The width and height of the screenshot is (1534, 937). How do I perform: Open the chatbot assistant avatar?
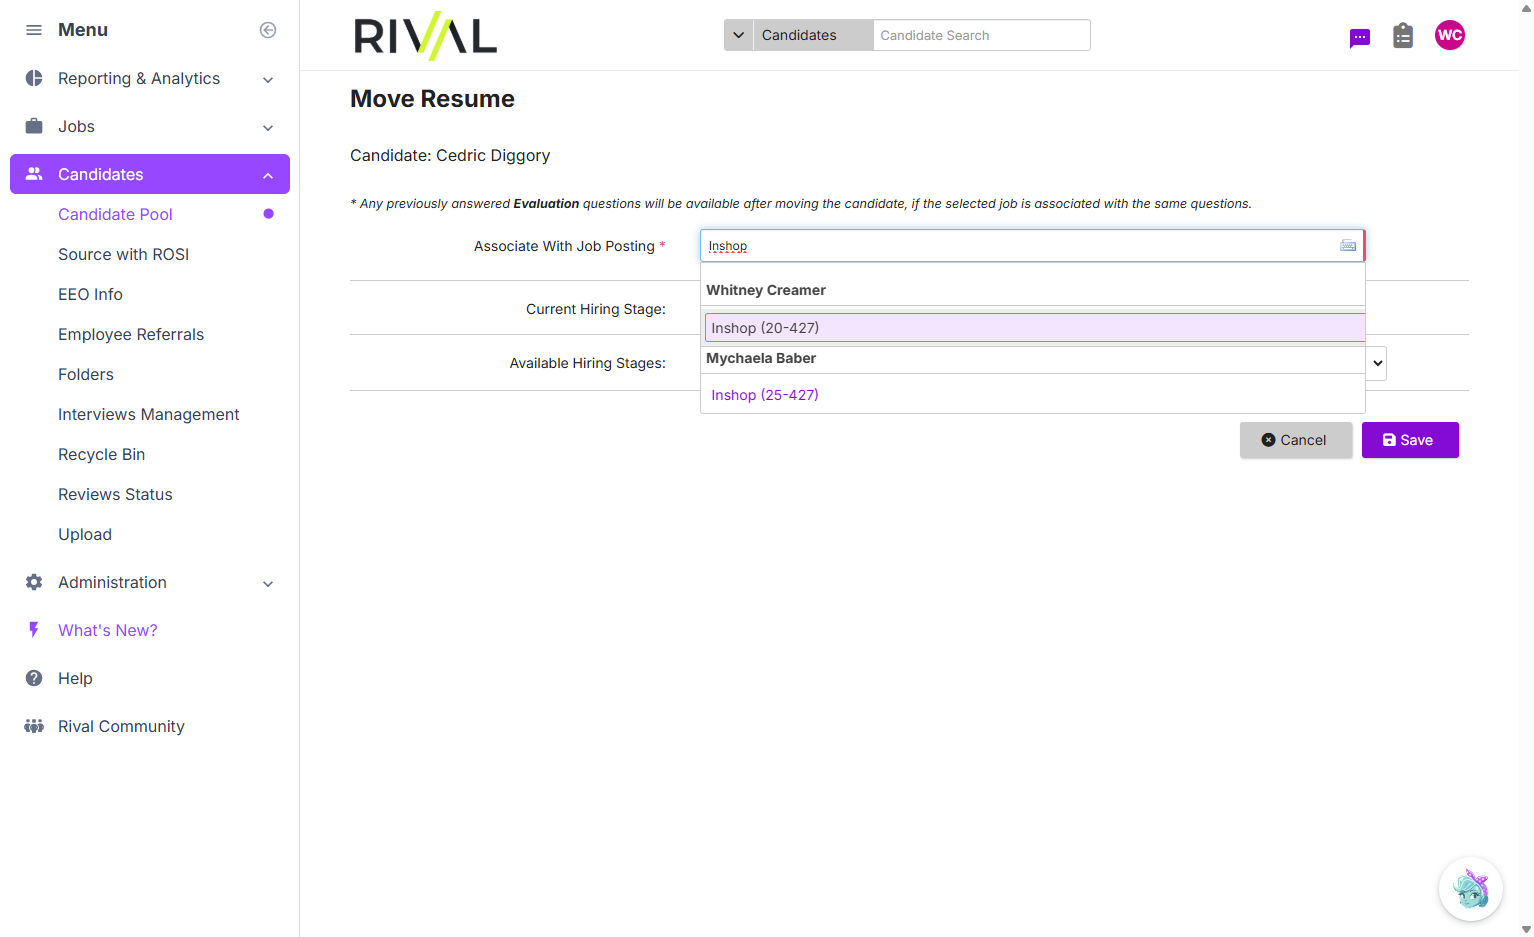tap(1471, 889)
